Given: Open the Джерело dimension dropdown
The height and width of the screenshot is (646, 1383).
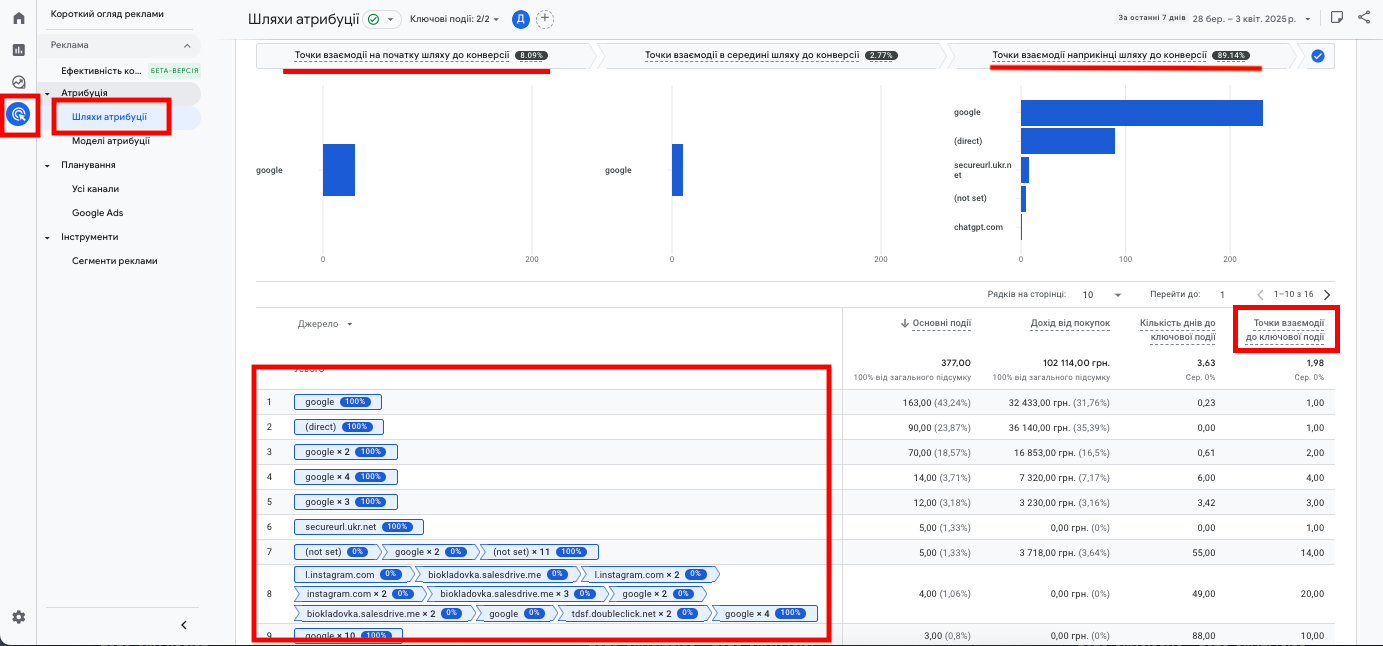Looking at the screenshot, I should (x=325, y=324).
